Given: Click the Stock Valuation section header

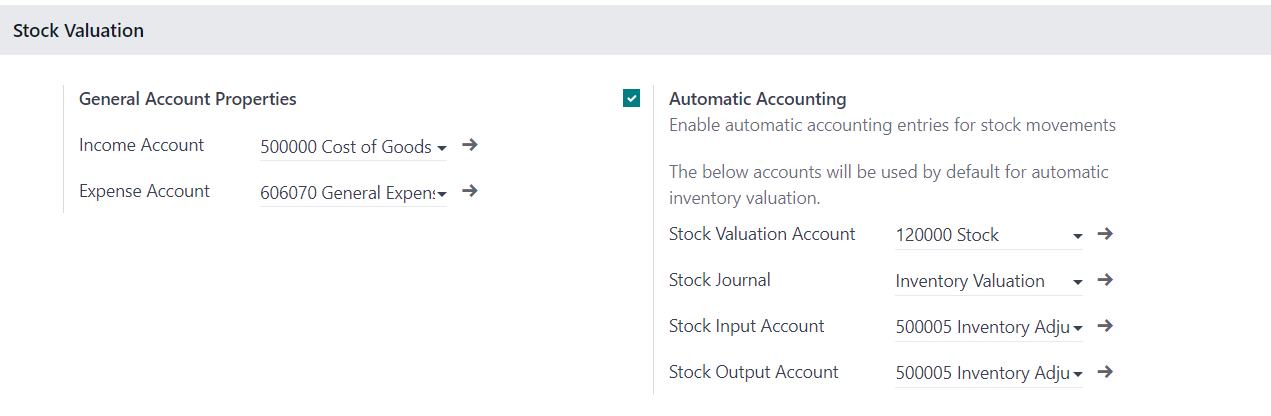Looking at the screenshot, I should click(78, 31).
